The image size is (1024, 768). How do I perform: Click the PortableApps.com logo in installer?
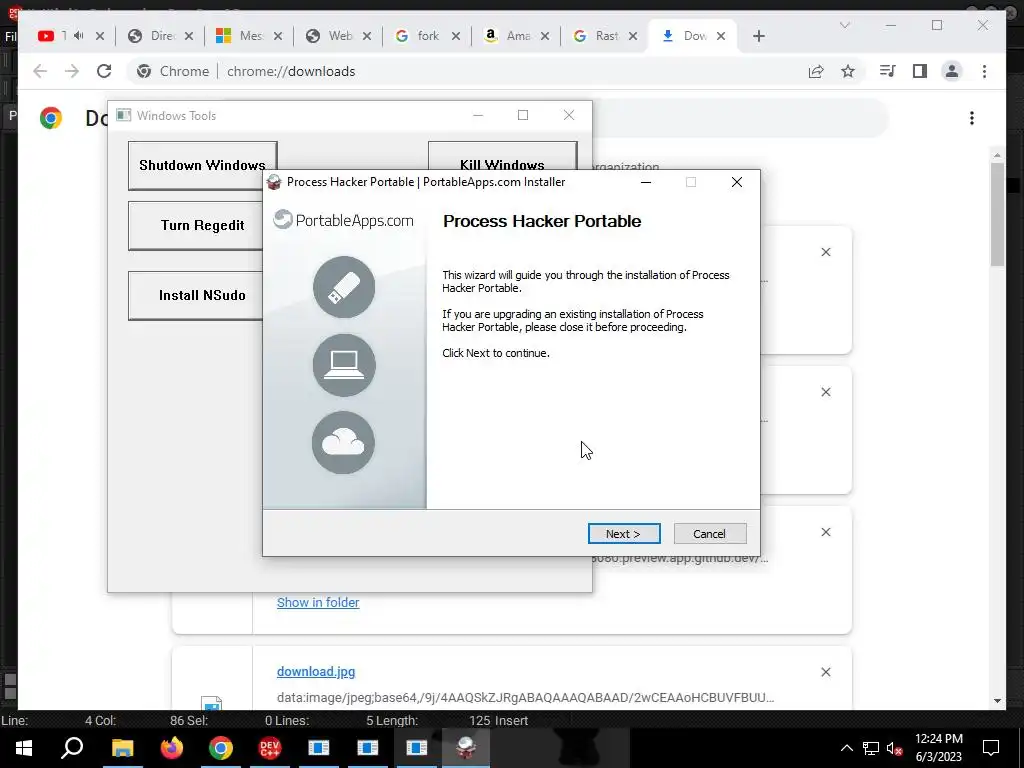pos(343,220)
